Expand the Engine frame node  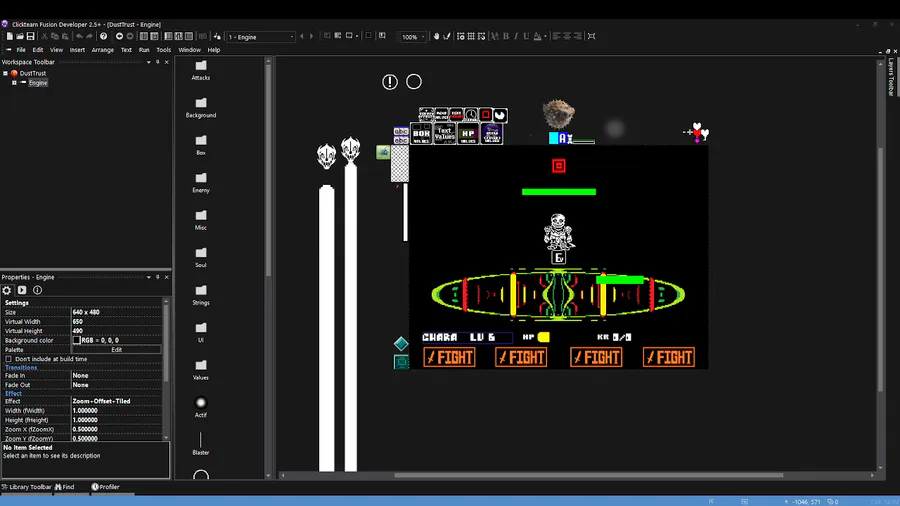pyautogui.click(x=14, y=83)
